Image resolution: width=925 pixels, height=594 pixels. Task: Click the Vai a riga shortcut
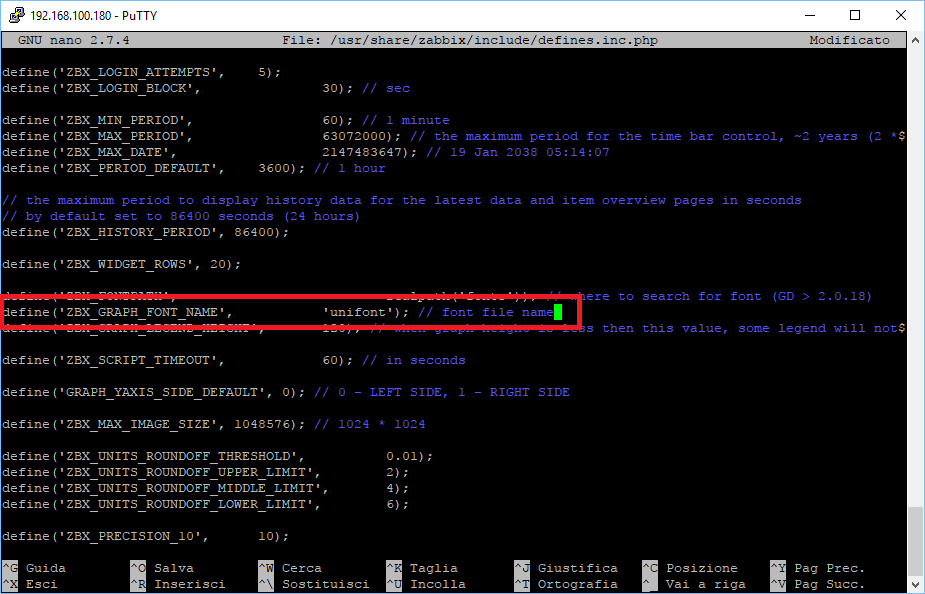tap(694, 584)
